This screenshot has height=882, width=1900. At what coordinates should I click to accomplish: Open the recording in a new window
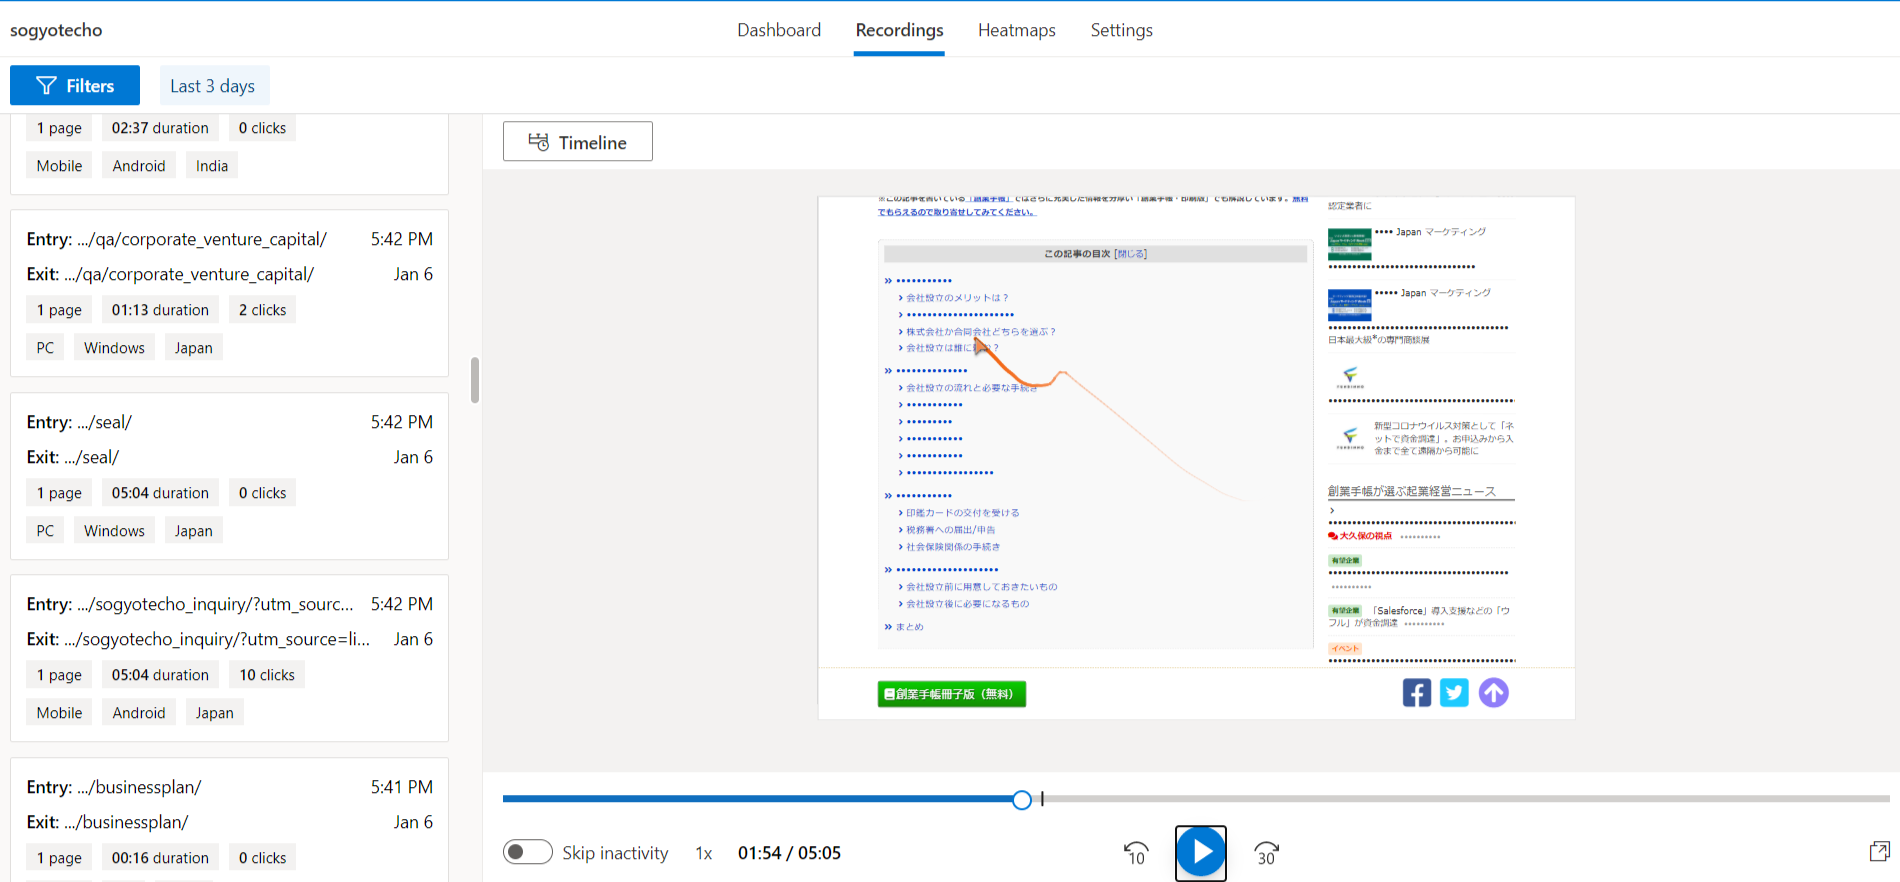[x=1879, y=852]
